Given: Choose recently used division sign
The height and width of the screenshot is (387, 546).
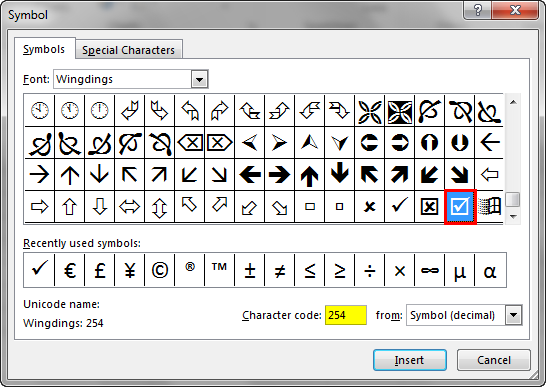Looking at the screenshot, I should click(369, 270).
